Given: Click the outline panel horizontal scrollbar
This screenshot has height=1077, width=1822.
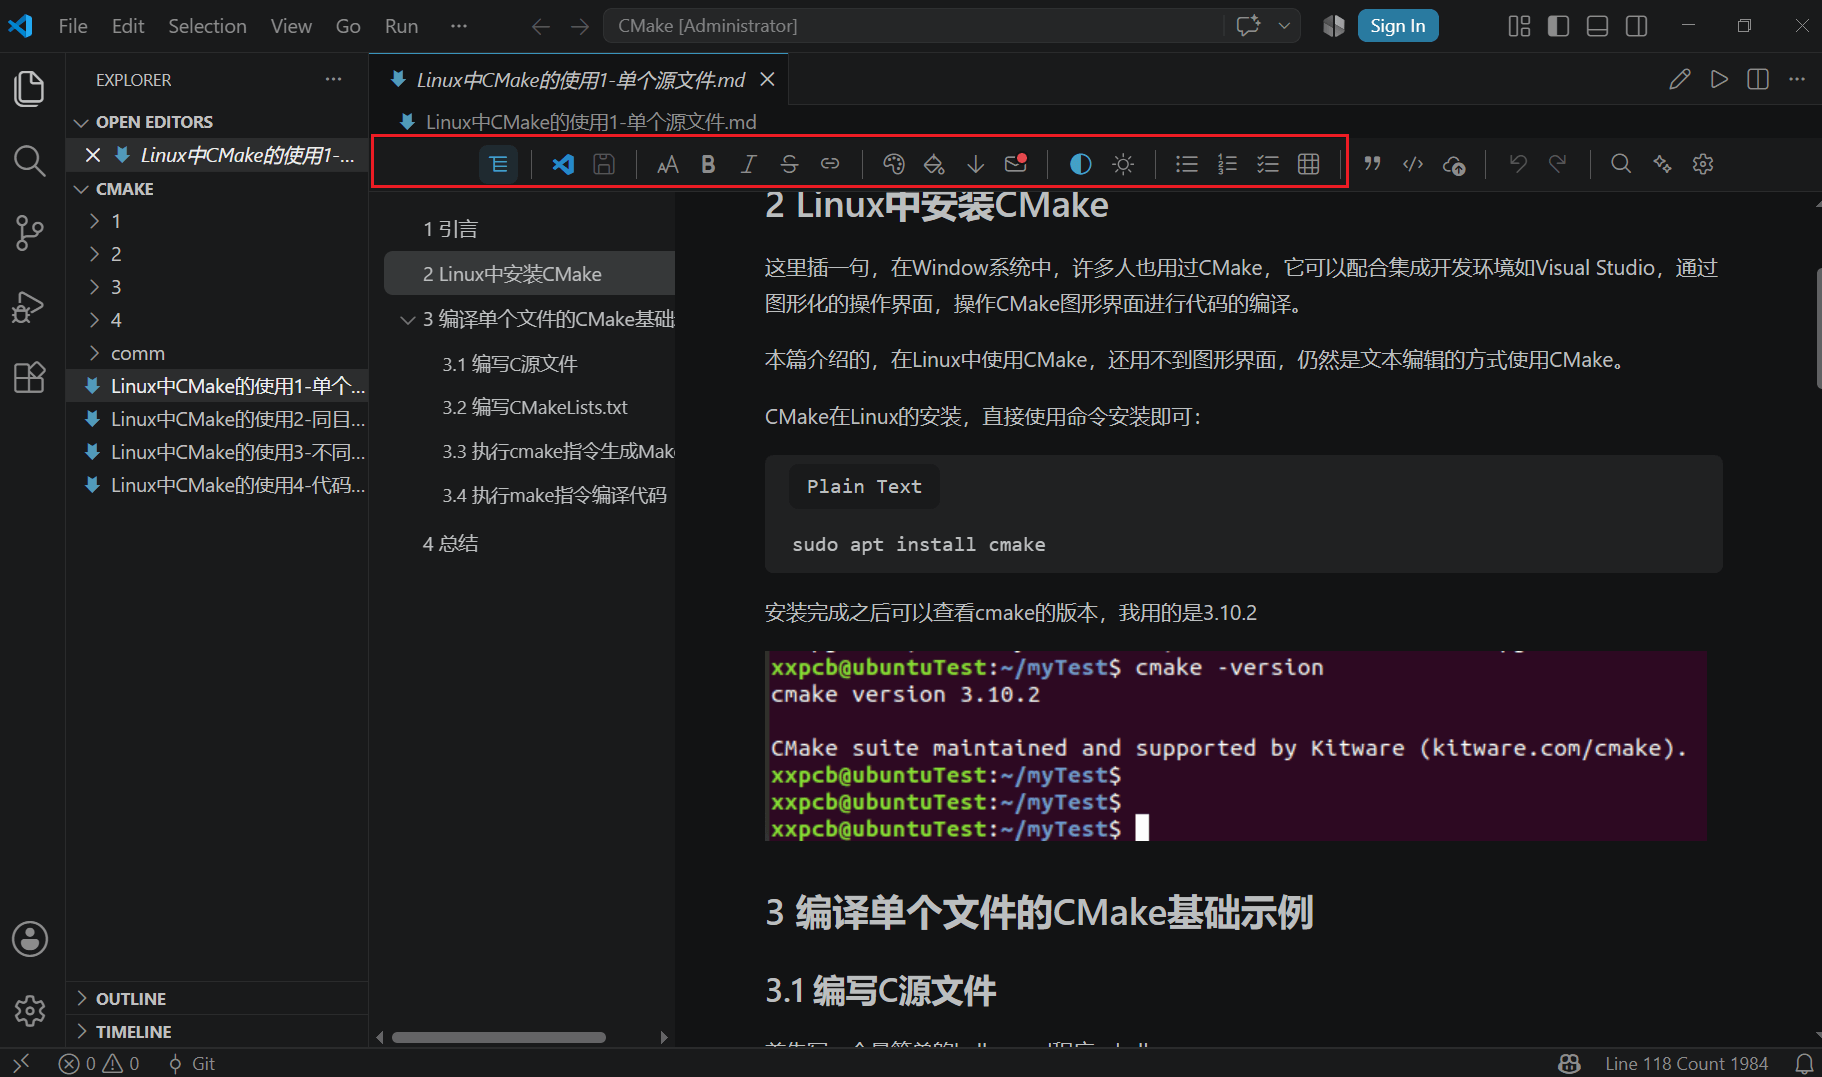Looking at the screenshot, I should tap(499, 1037).
